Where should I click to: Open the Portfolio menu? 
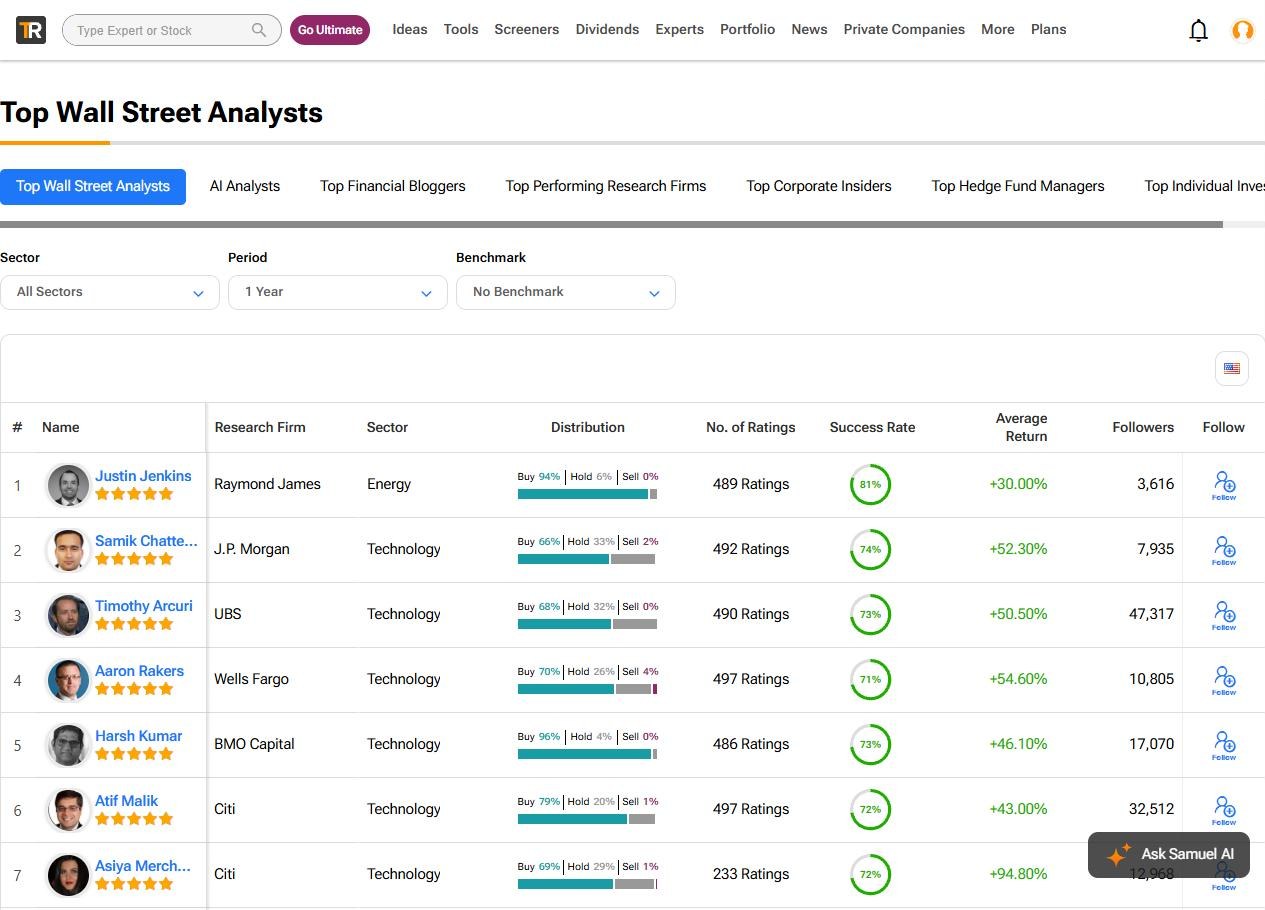tap(748, 29)
